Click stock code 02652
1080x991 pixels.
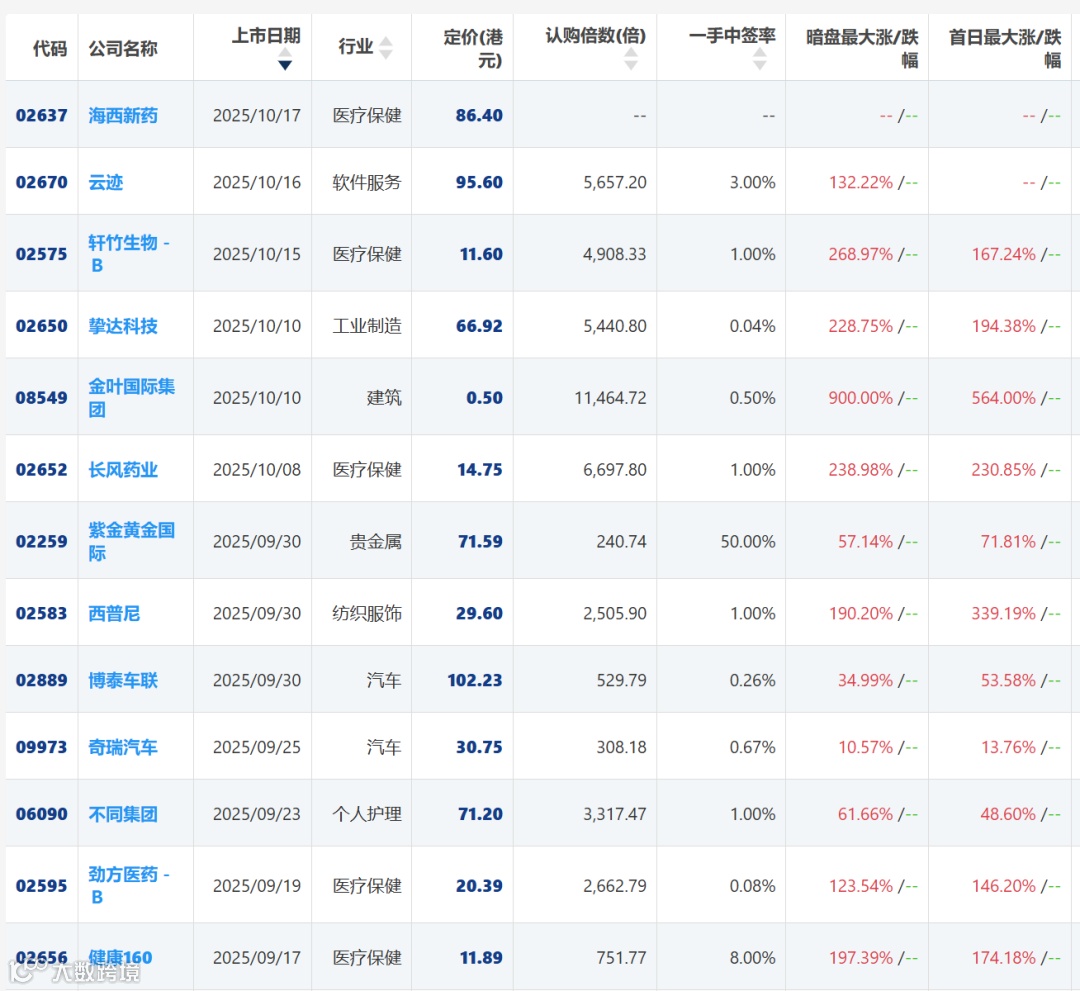(x=41, y=470)
